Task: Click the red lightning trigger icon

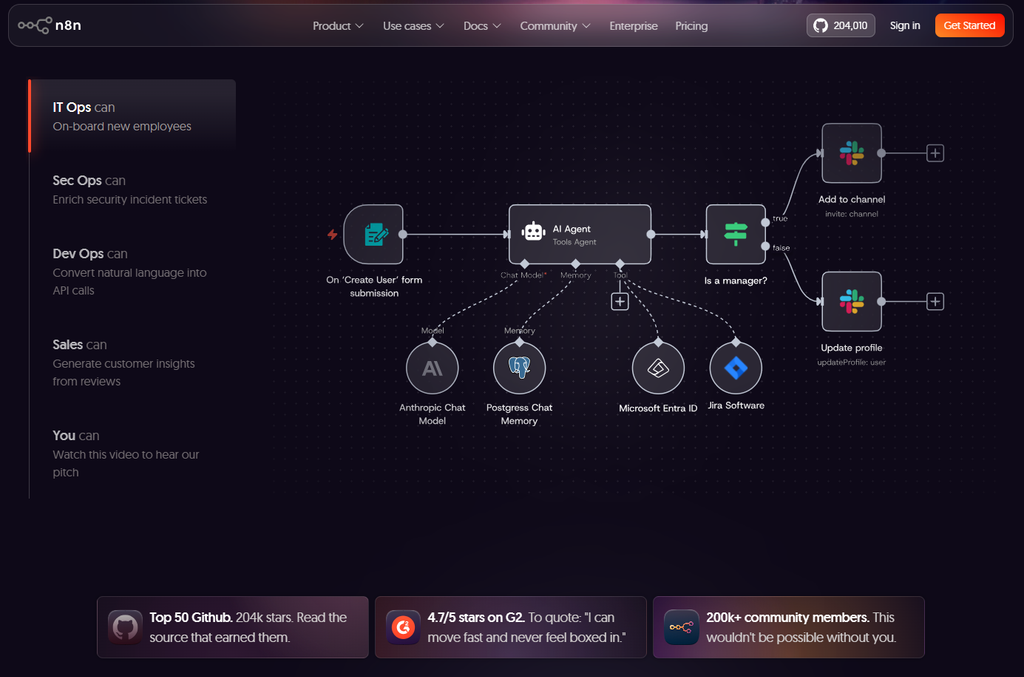Action: coord(332,234)
